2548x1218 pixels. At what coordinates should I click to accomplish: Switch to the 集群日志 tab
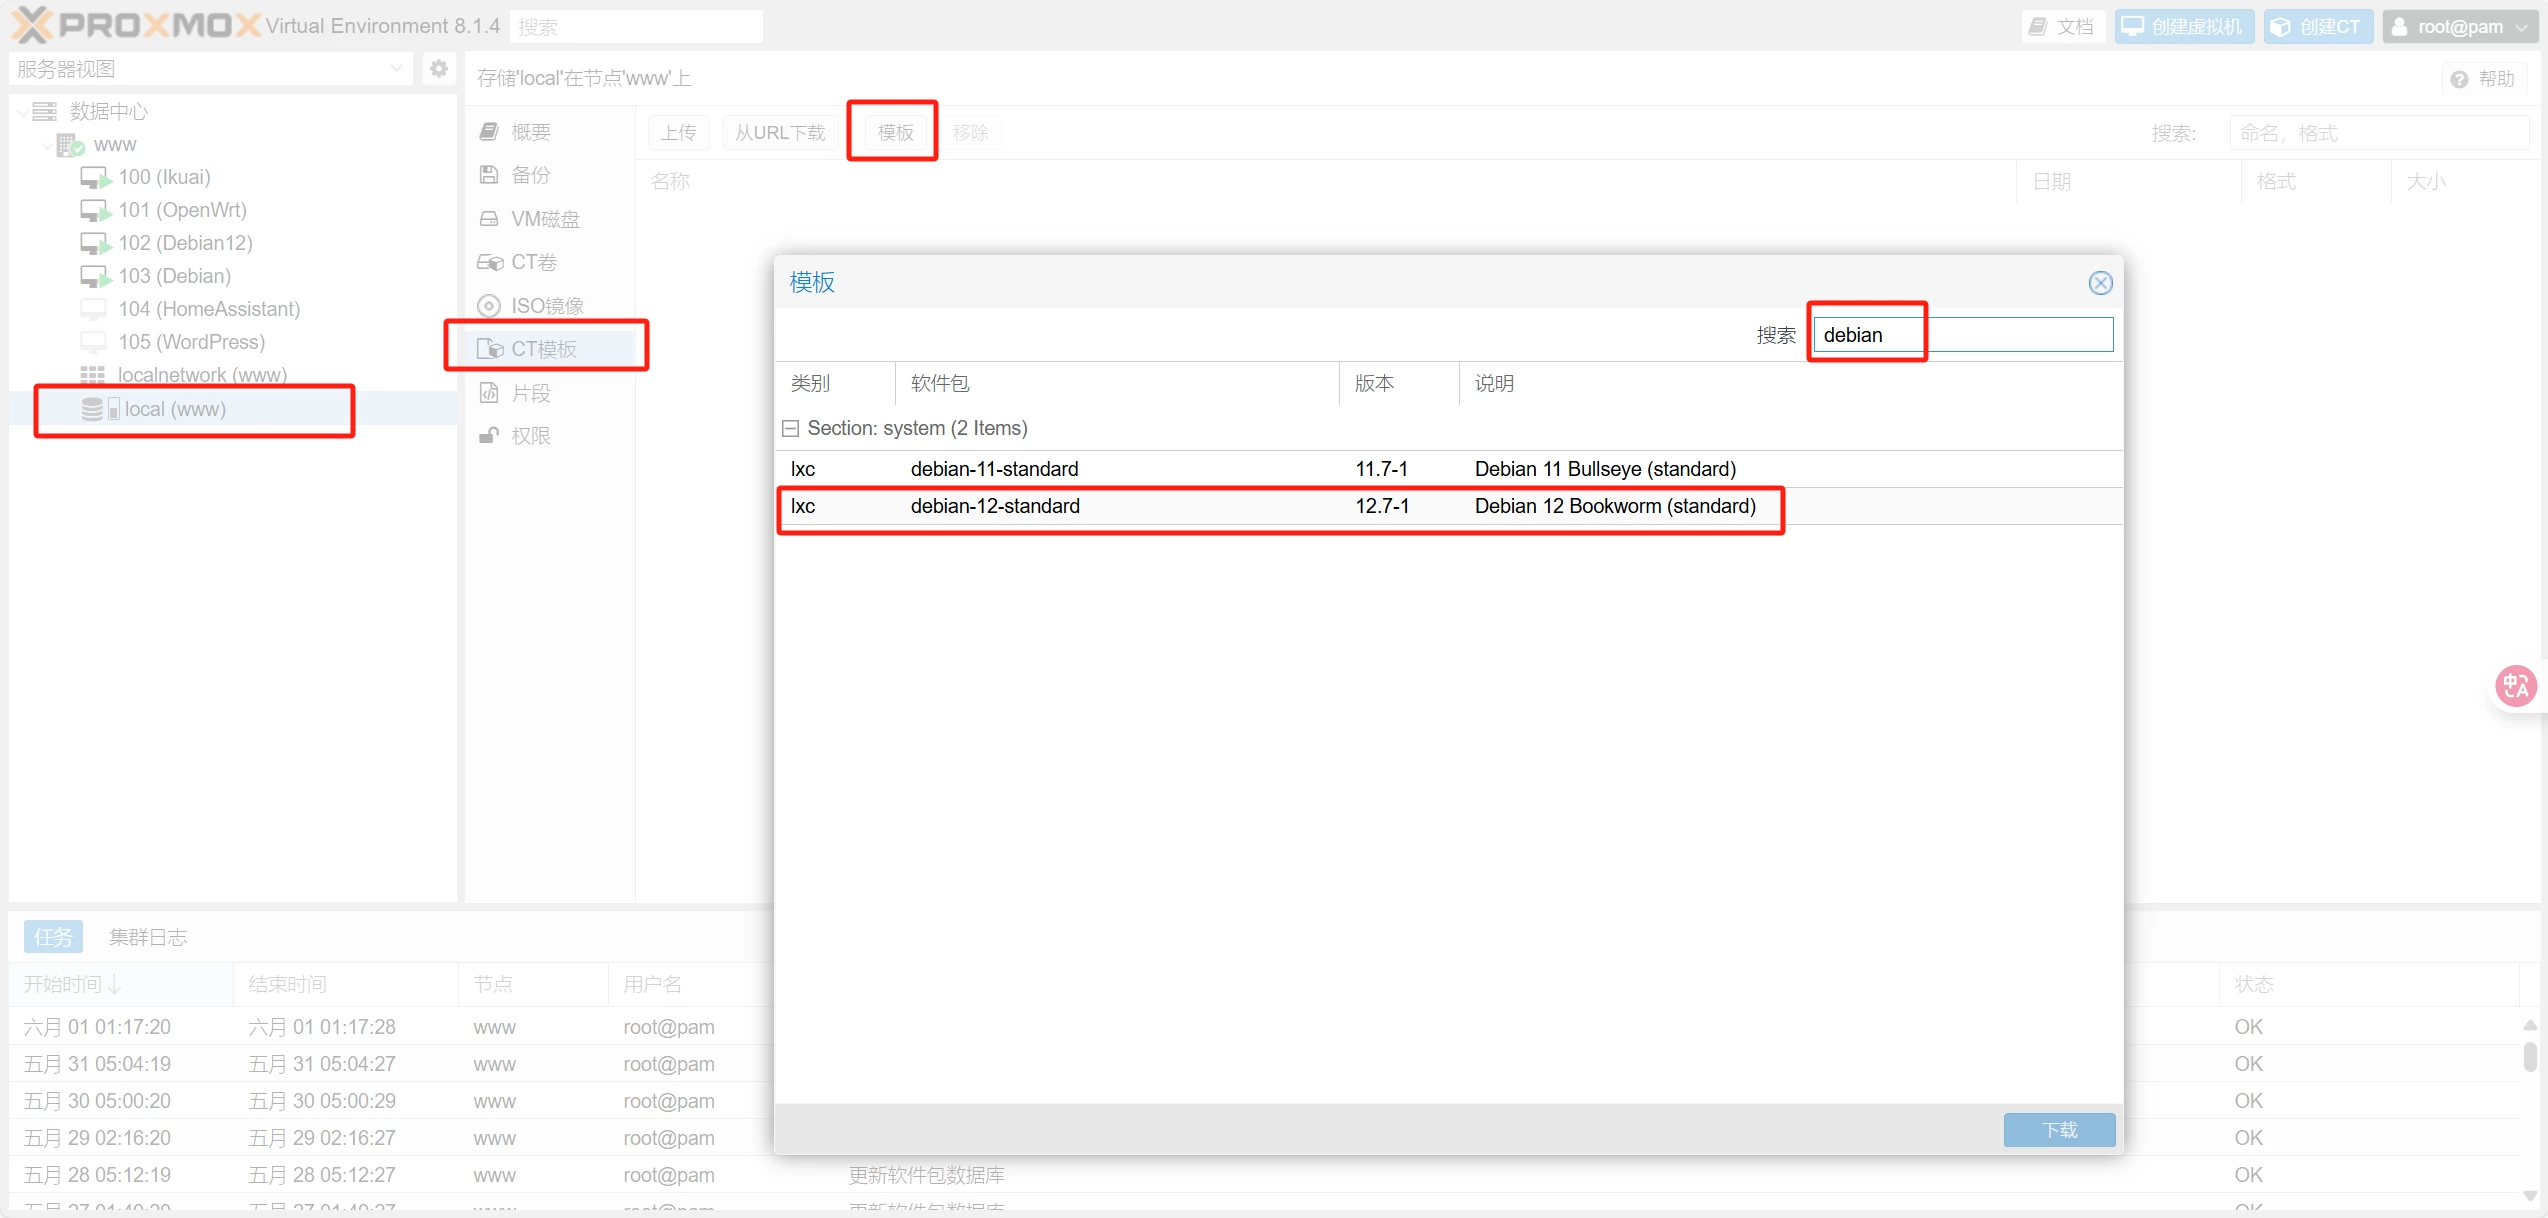coord(148,937)
